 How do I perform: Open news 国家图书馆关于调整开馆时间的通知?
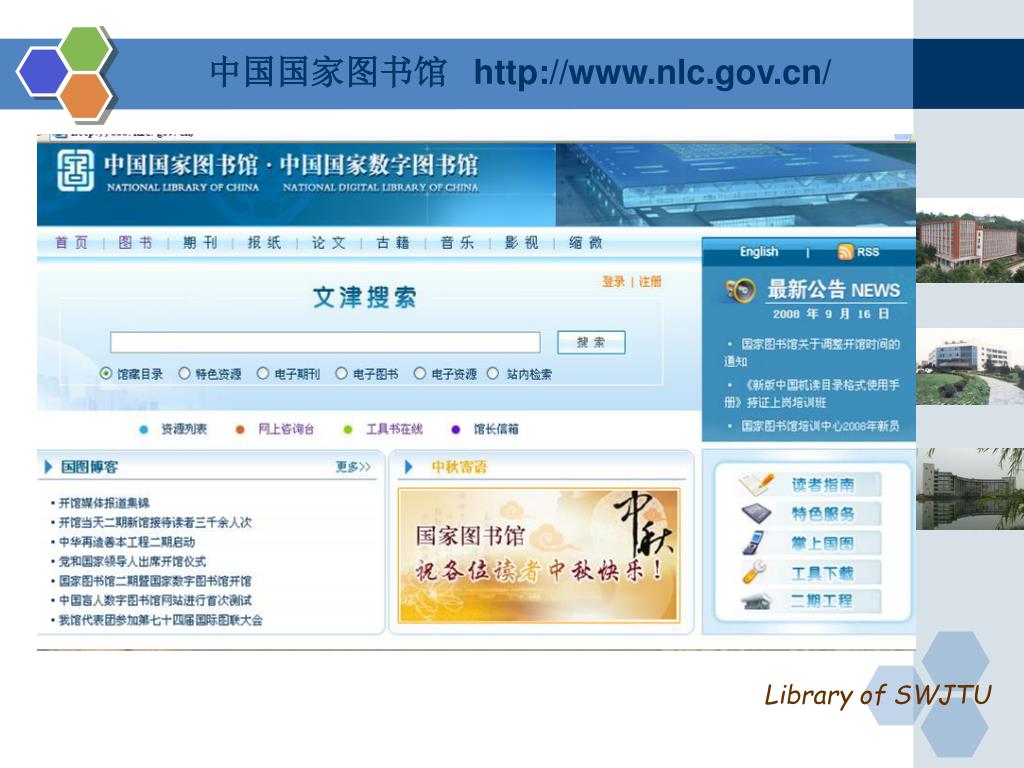tap(812, 352)
